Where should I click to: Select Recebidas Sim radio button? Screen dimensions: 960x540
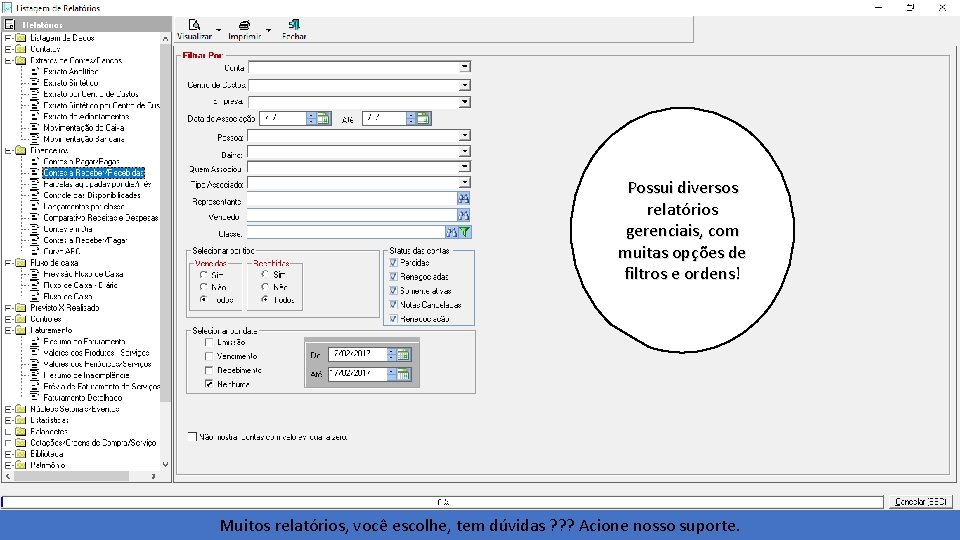(x=264, y=274)
